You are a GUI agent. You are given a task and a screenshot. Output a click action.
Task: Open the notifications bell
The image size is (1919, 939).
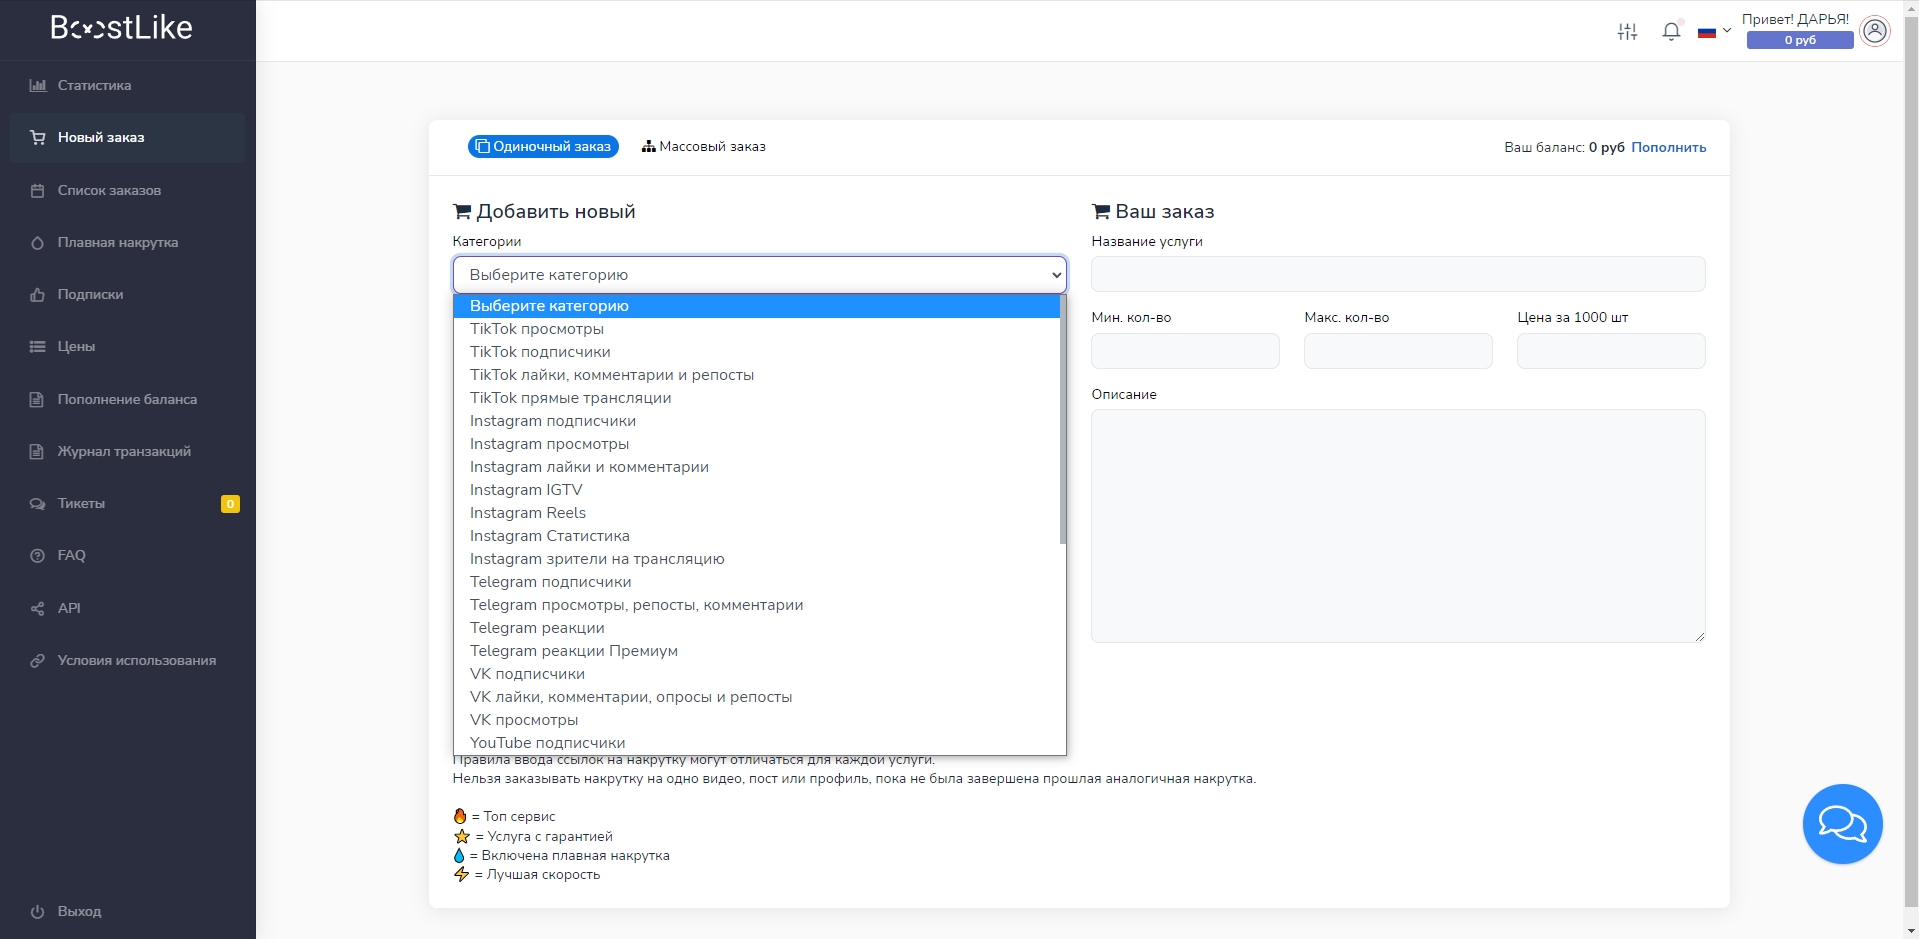[x=1671, y=31]
